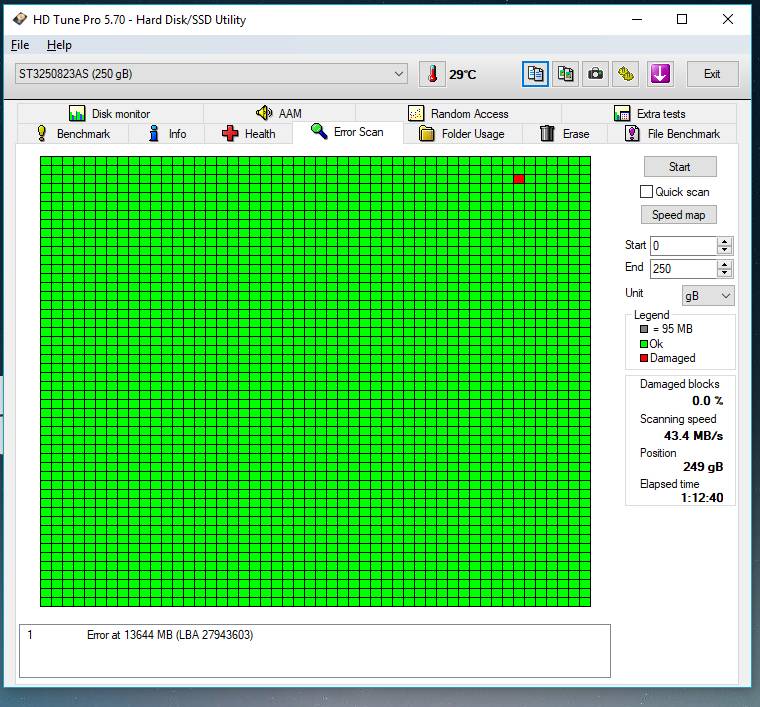Open the AAM tab

coord(279,113)
